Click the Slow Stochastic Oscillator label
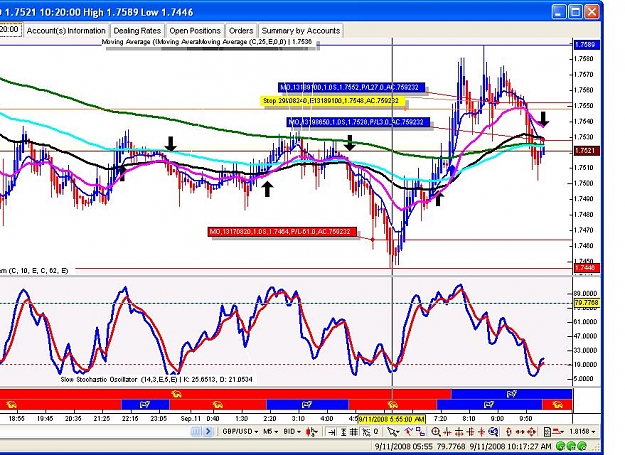The image size is (625, 455). (157, 380)
